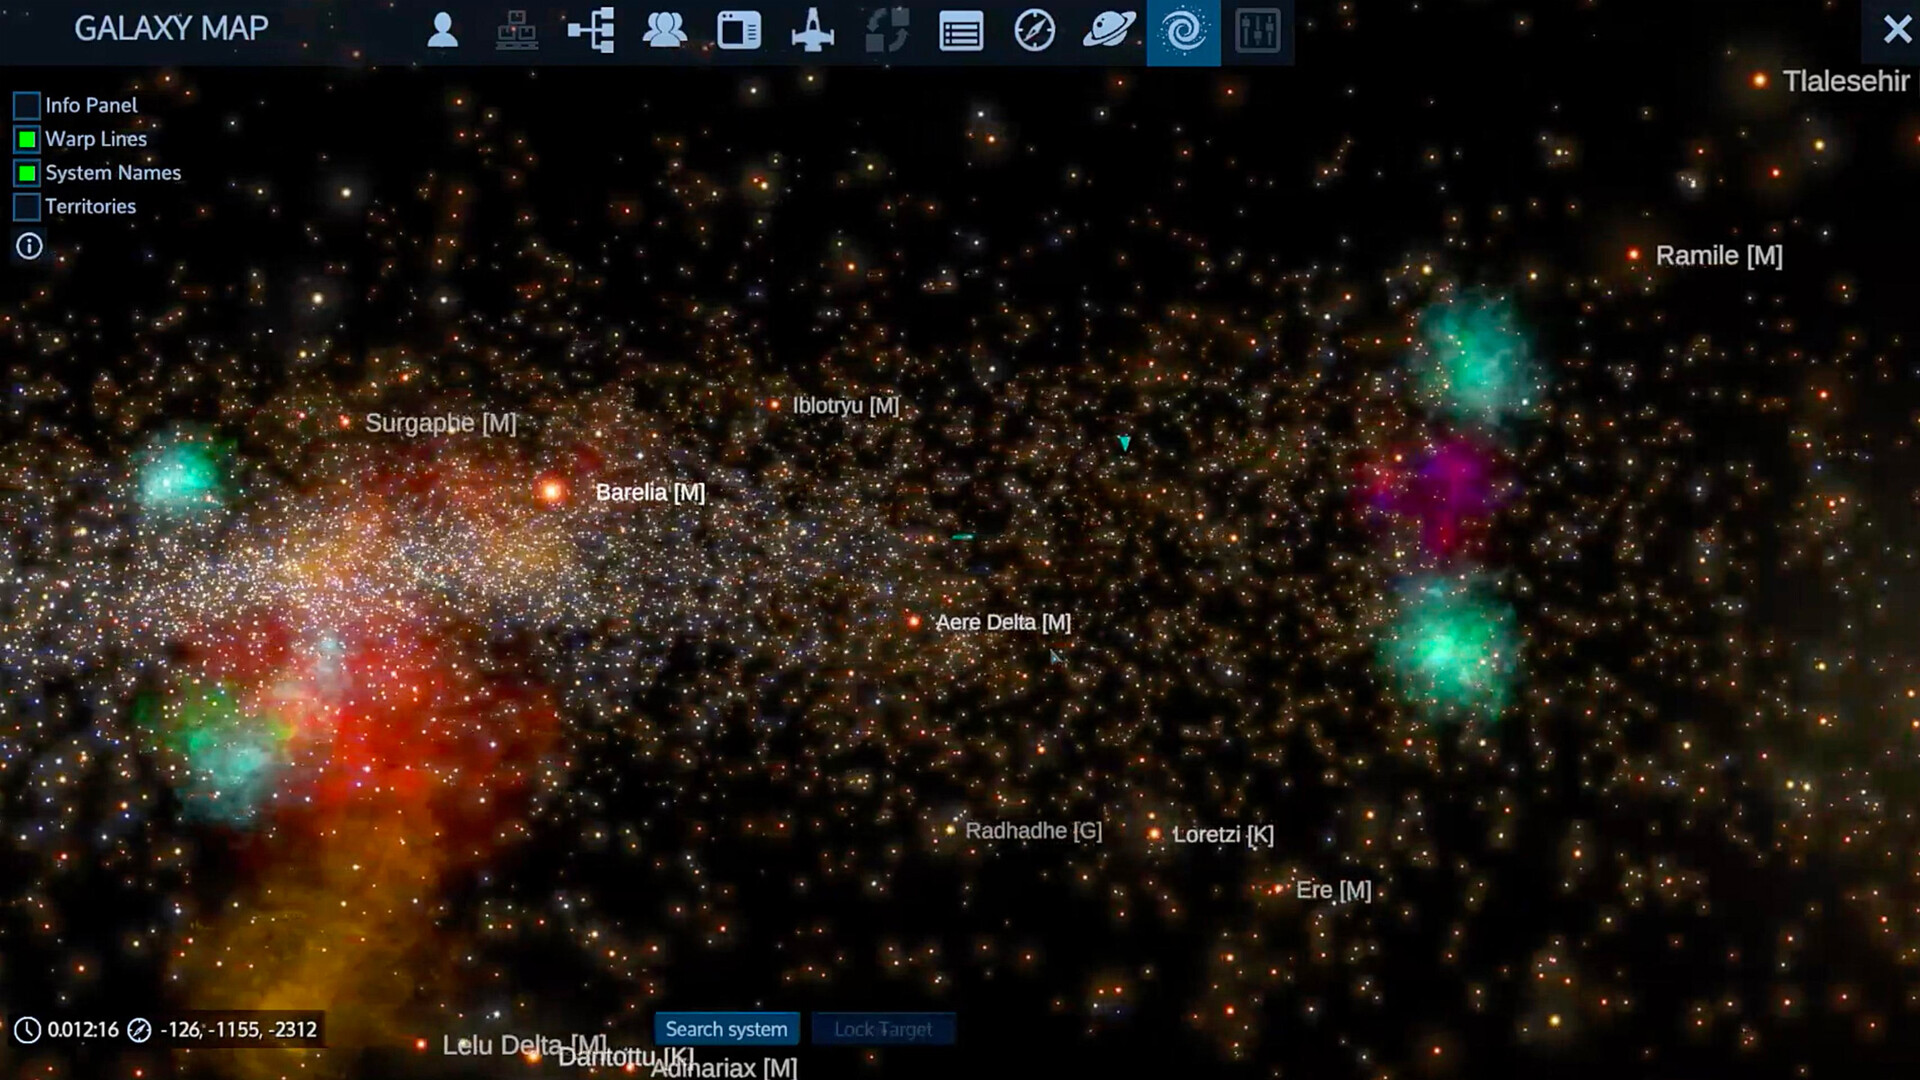
Task: Select the network/connections map icon
Action: 592,29
